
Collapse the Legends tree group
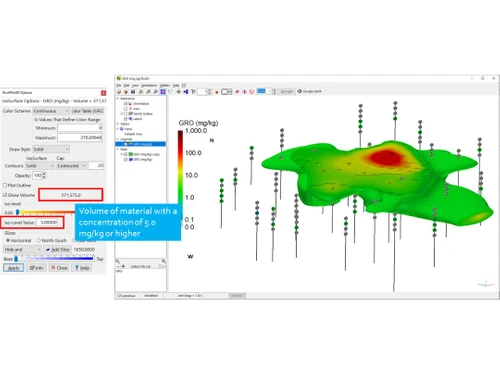(x=117, y=139)
